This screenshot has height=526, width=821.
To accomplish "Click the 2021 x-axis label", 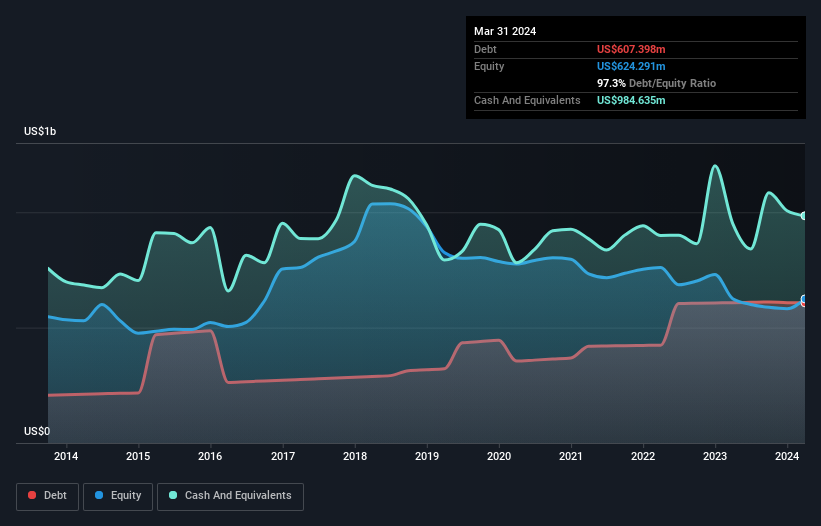I will pos(571,456).
